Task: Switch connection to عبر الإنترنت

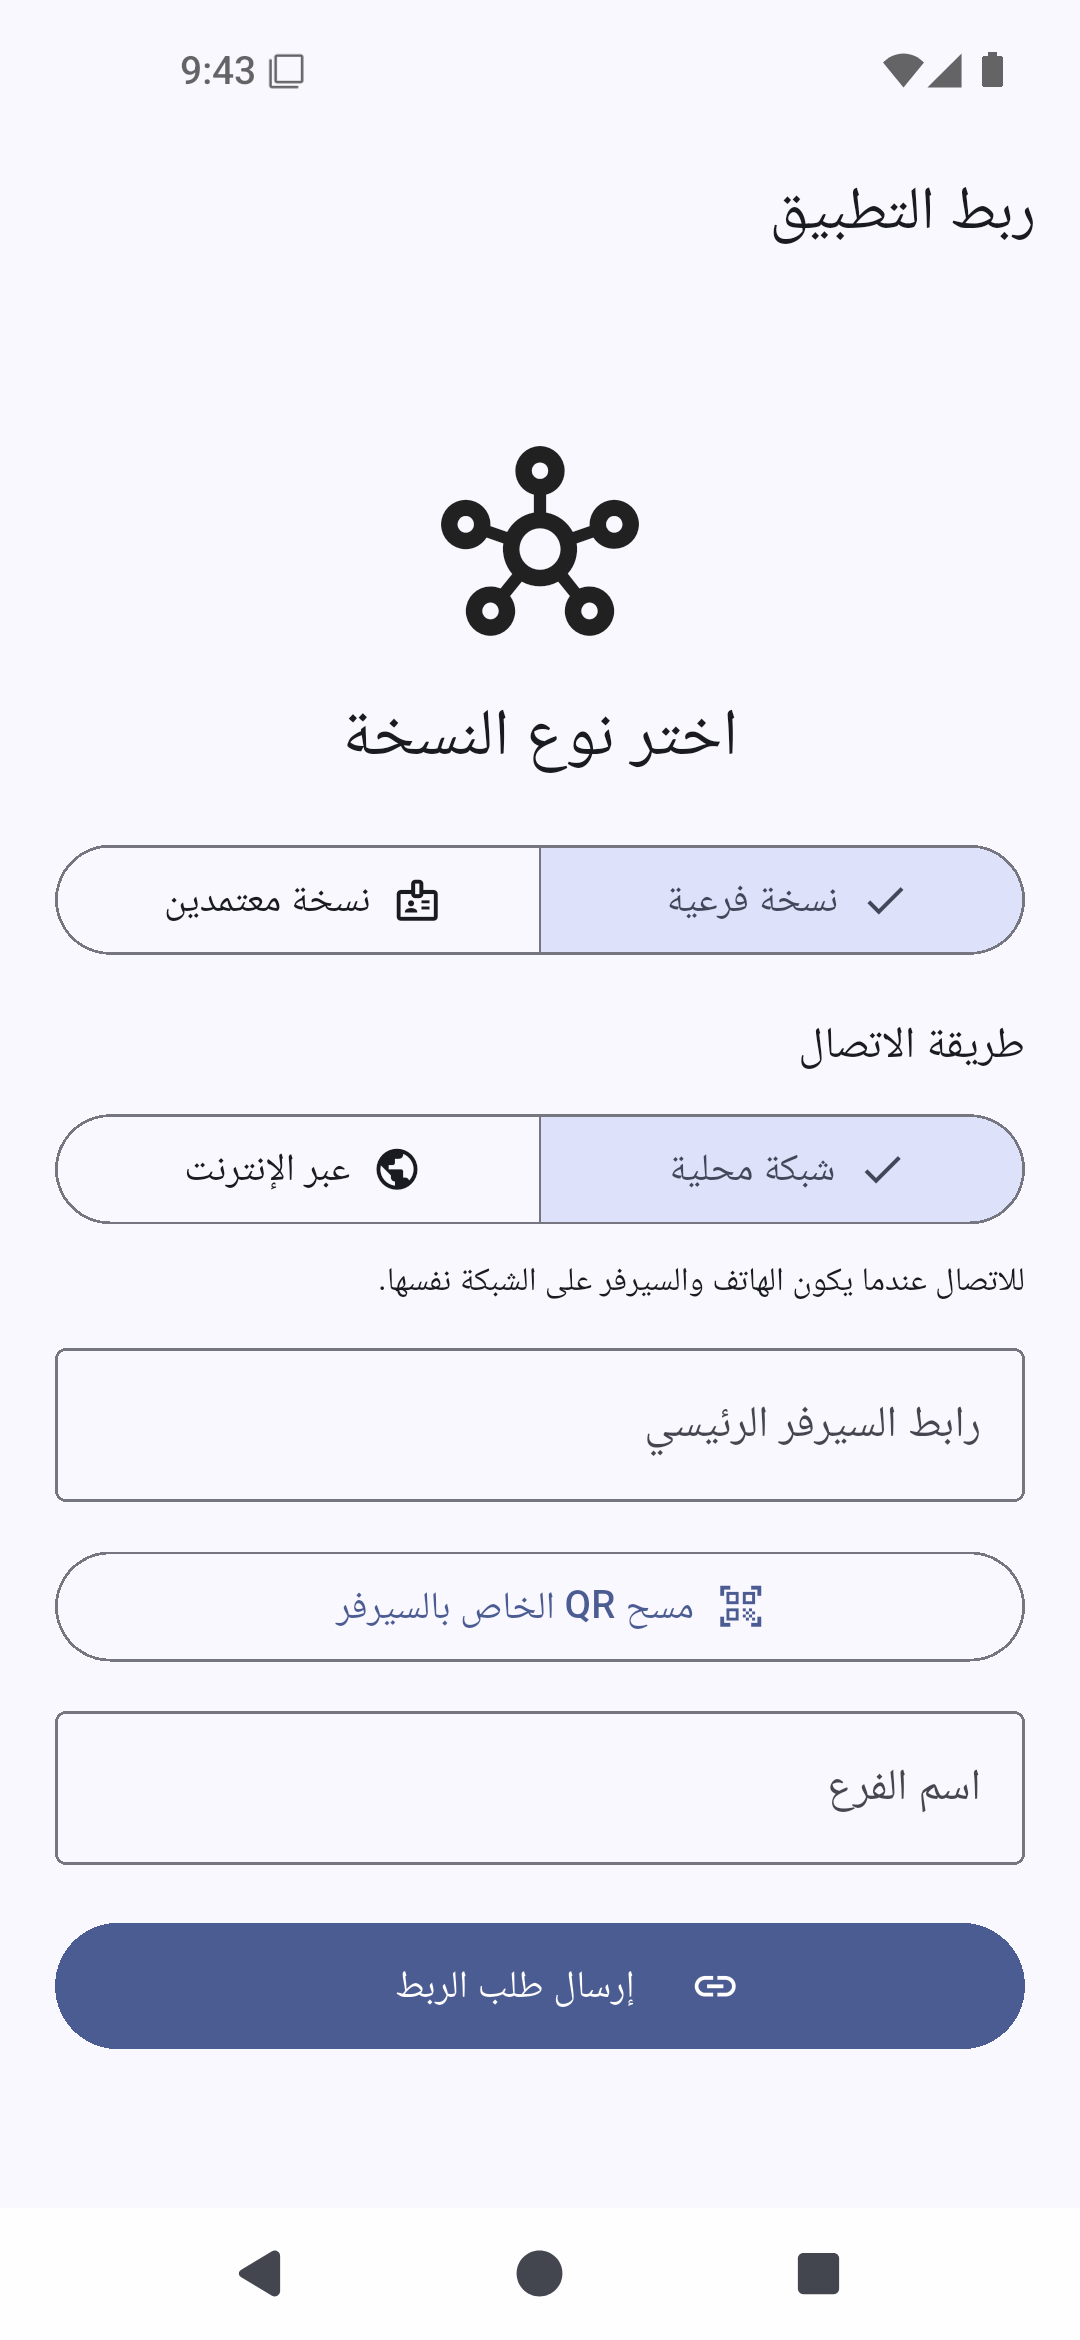Action: [x=298, y=1169]
